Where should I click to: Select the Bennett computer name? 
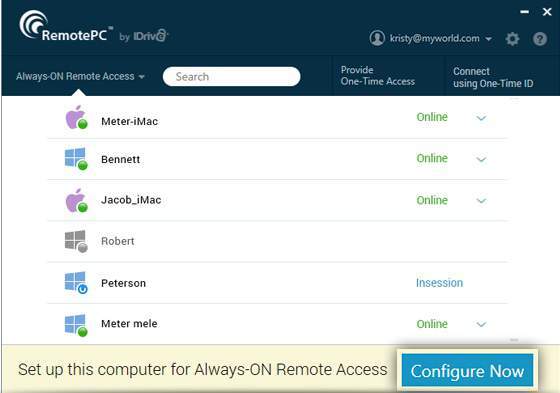120,159
